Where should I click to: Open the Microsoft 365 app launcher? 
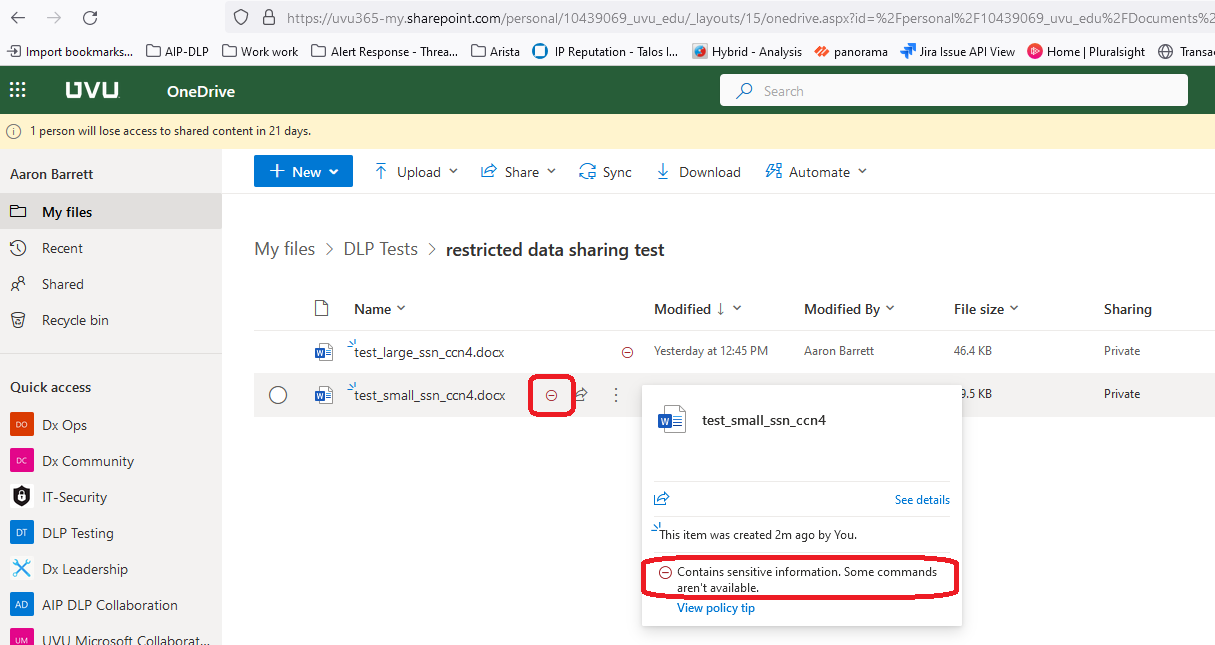[x=17, y=89]
